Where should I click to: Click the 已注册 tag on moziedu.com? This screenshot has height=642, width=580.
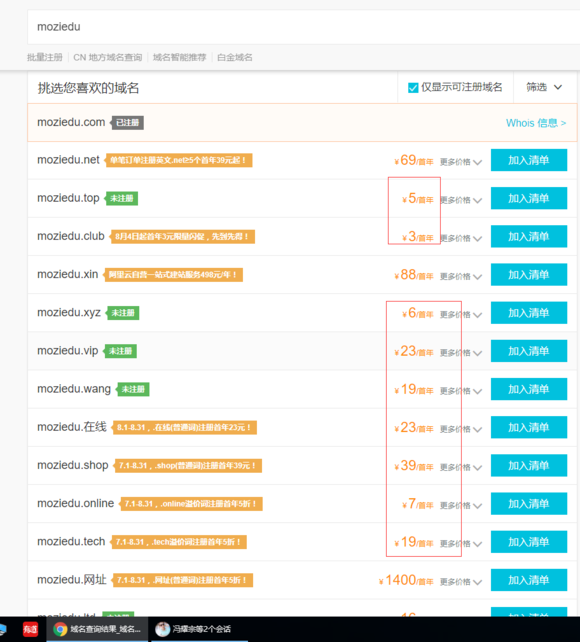[x=127, y=122]
